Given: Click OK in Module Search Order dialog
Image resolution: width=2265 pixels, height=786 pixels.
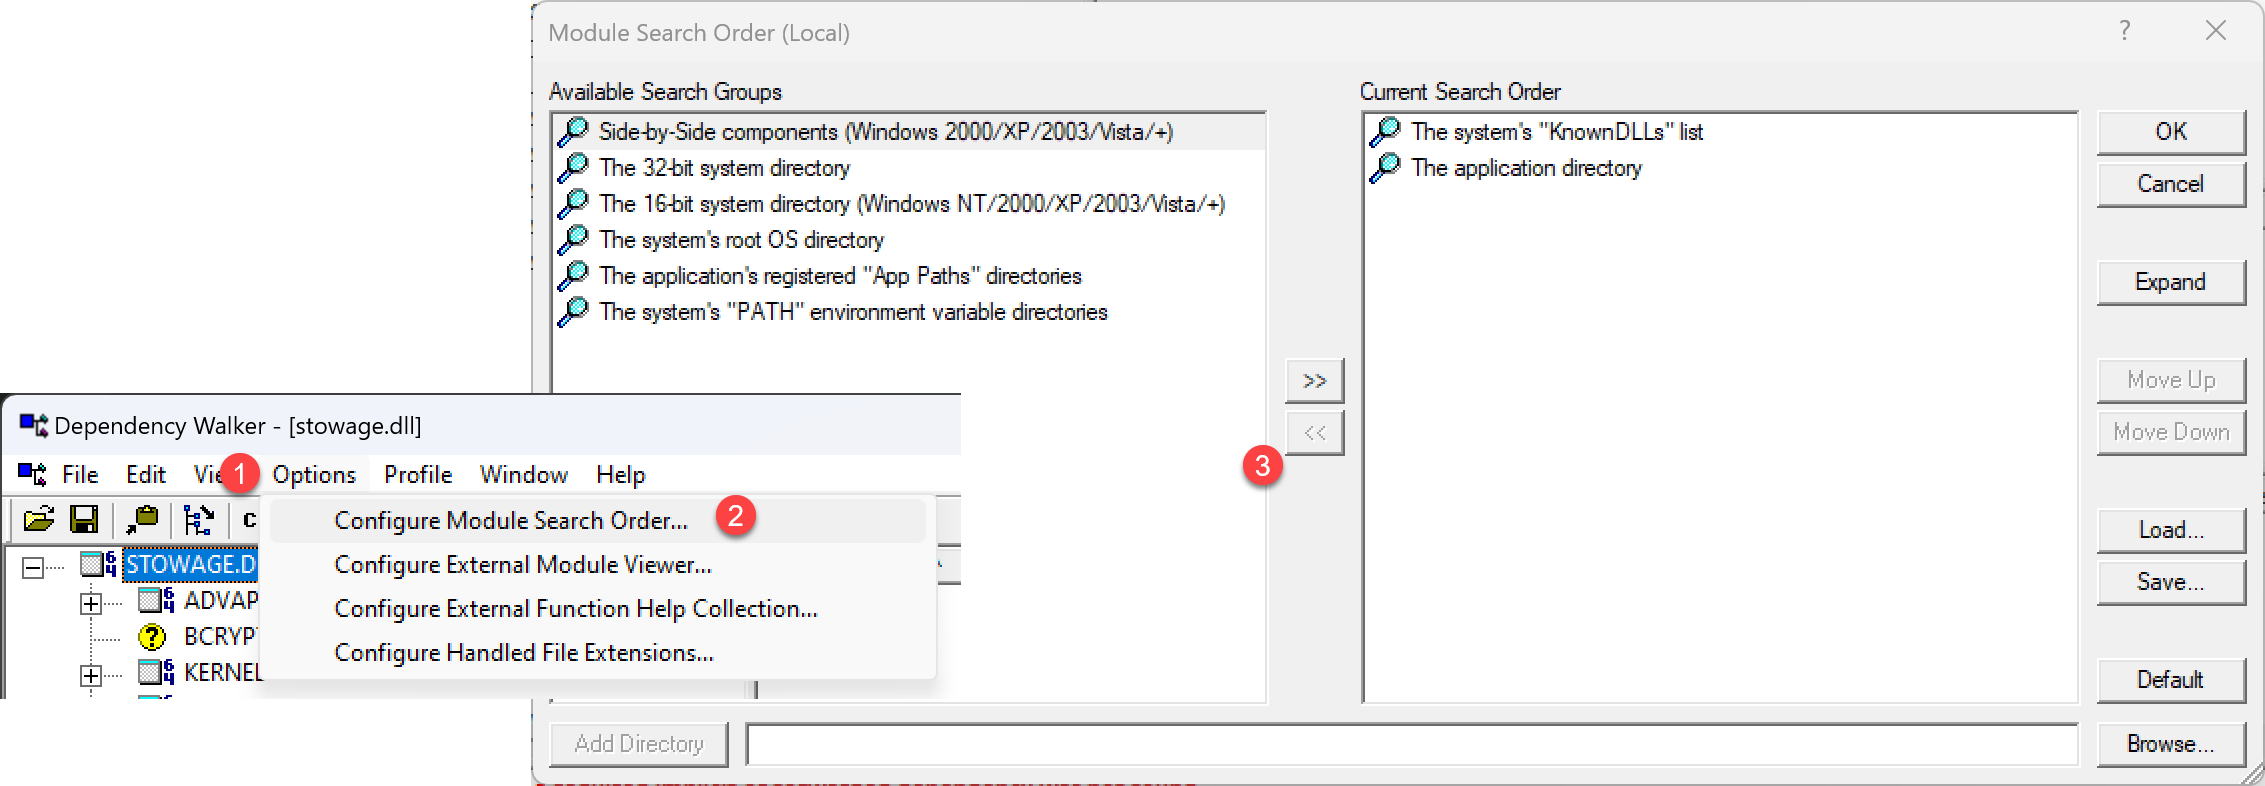Looking at the screenshot, I should coord(2171,132).
